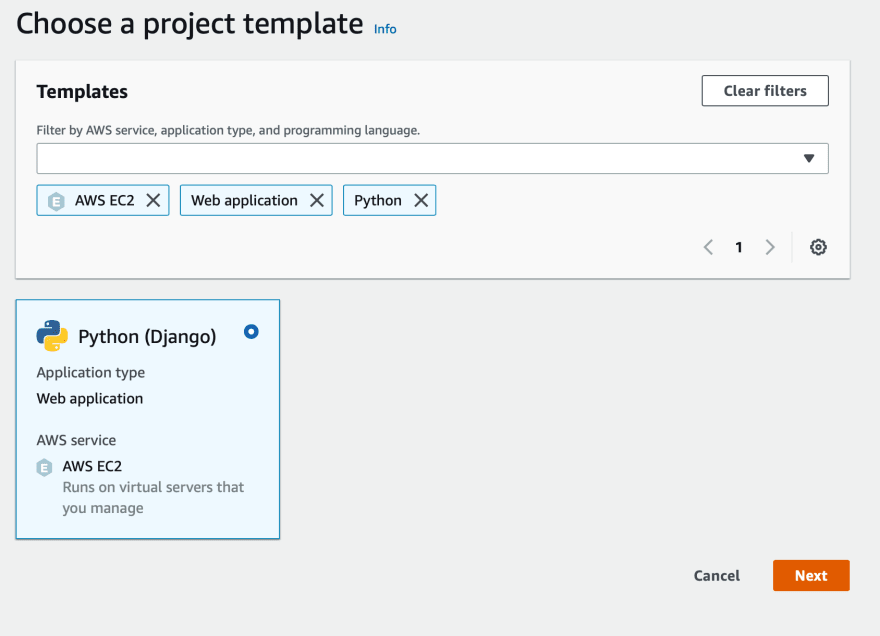
Task: Click the Cancel button
Action: [x=717, y=575]
